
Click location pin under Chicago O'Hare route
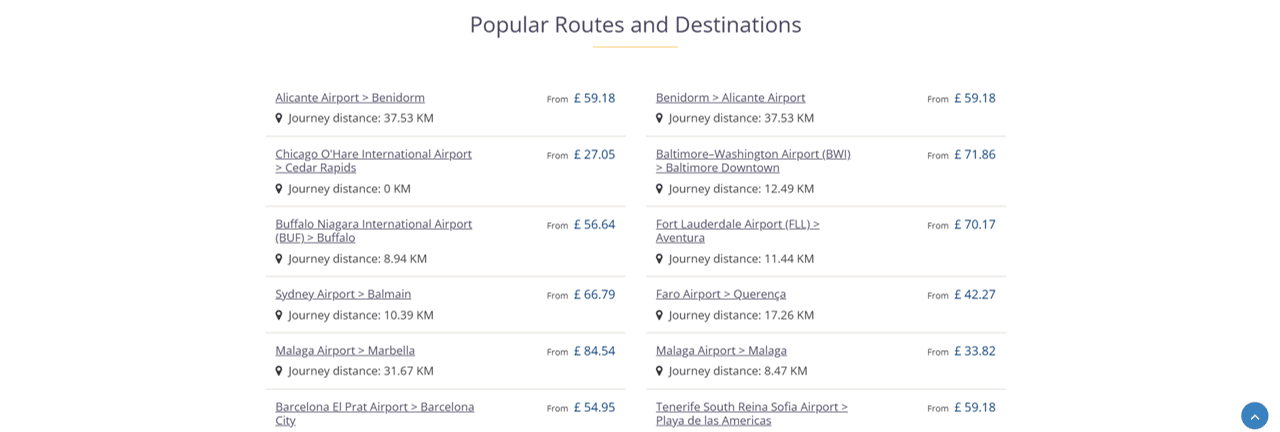coord(279,188)
